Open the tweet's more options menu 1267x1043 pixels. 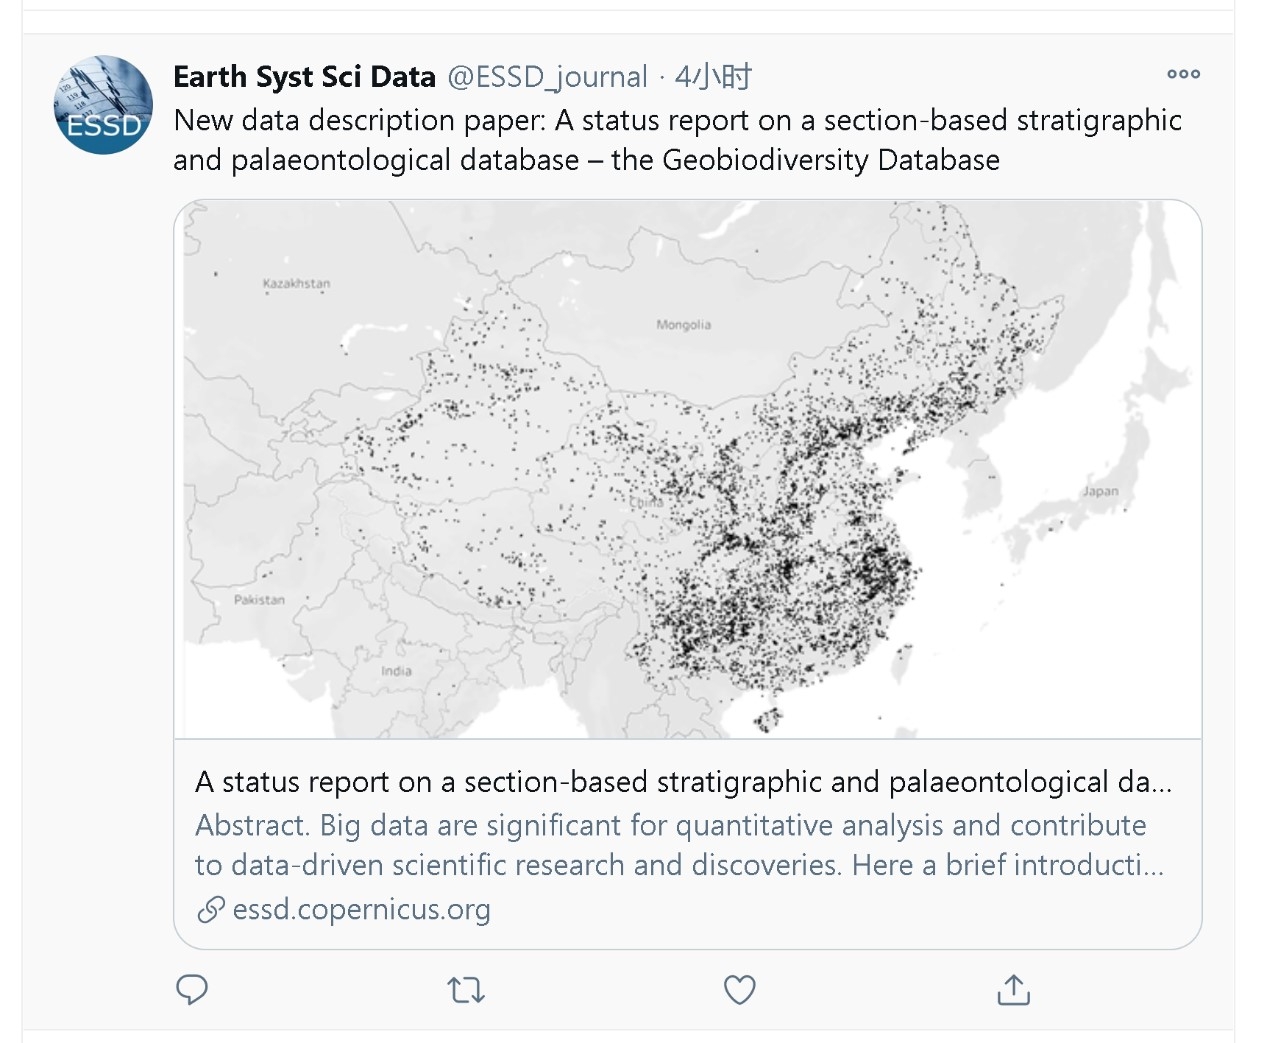coord(1183,74)
